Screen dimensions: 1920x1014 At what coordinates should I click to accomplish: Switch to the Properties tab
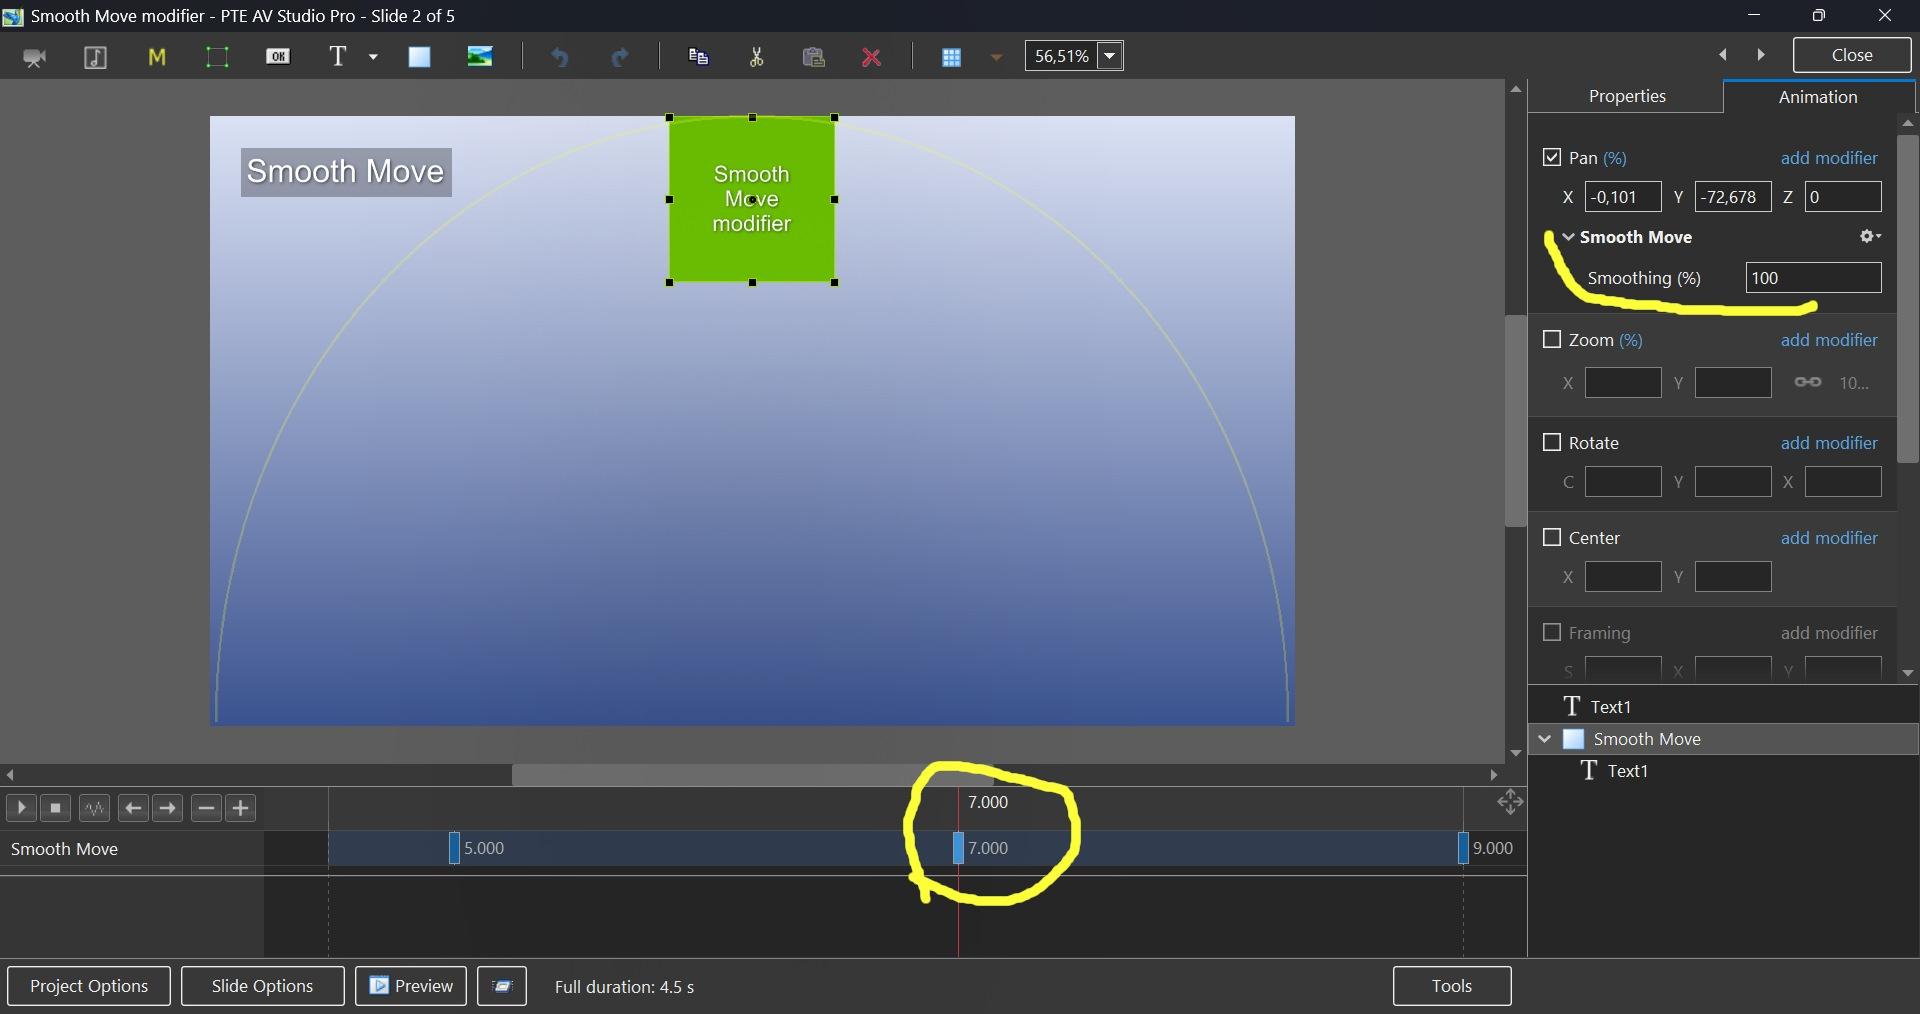(1626, 96)
